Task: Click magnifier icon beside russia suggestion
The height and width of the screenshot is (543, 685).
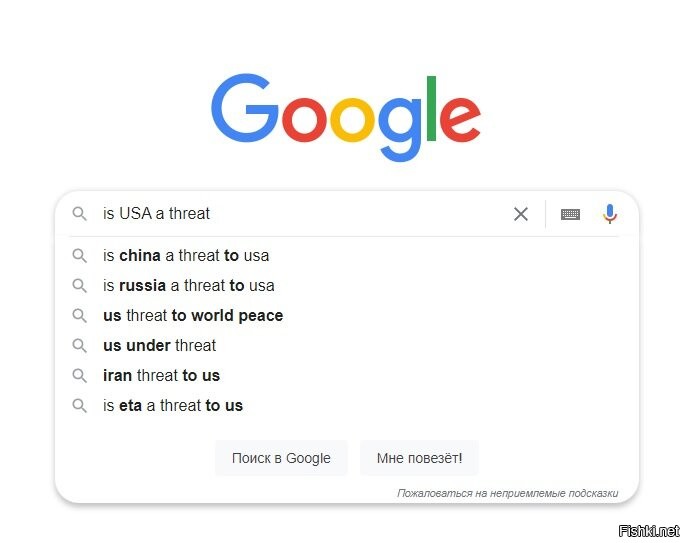Action: 80,286
